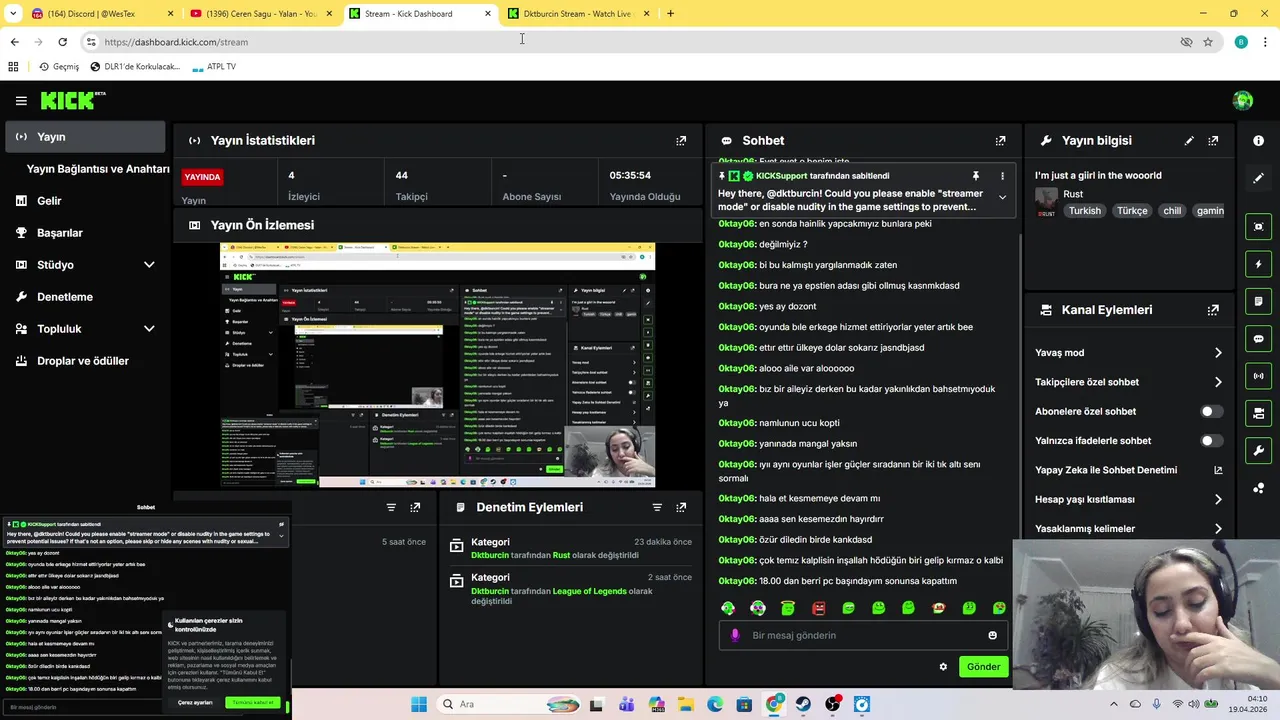Open the hamburger menu beside the KICK logo

21,101
